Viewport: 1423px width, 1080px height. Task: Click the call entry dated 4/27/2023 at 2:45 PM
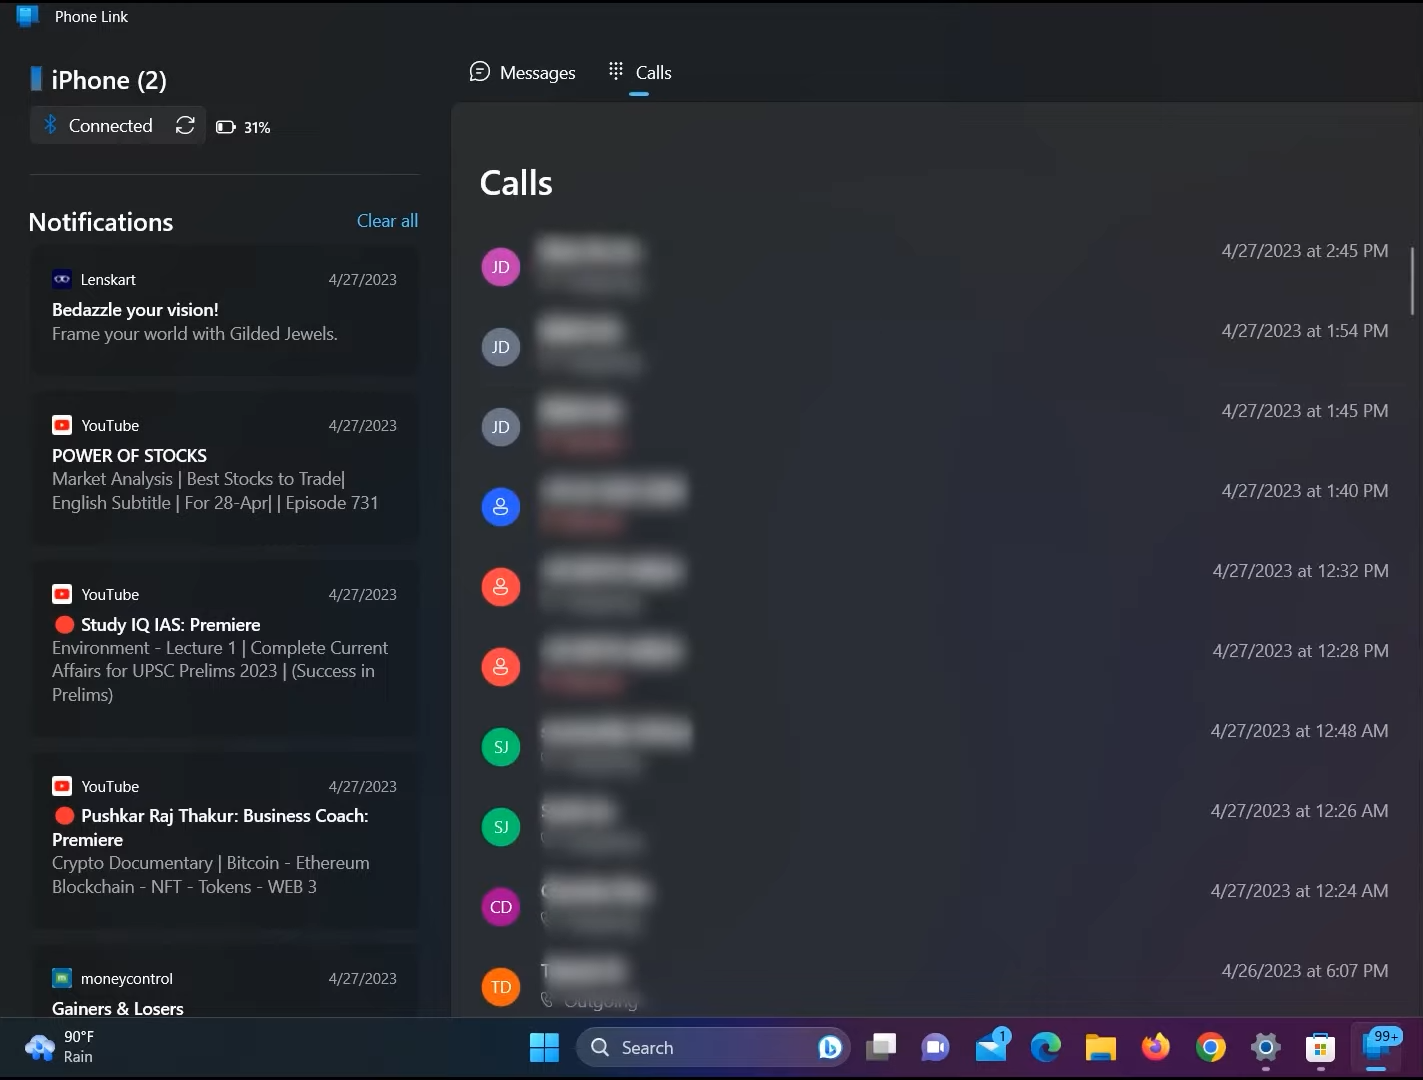pos(935,267)
